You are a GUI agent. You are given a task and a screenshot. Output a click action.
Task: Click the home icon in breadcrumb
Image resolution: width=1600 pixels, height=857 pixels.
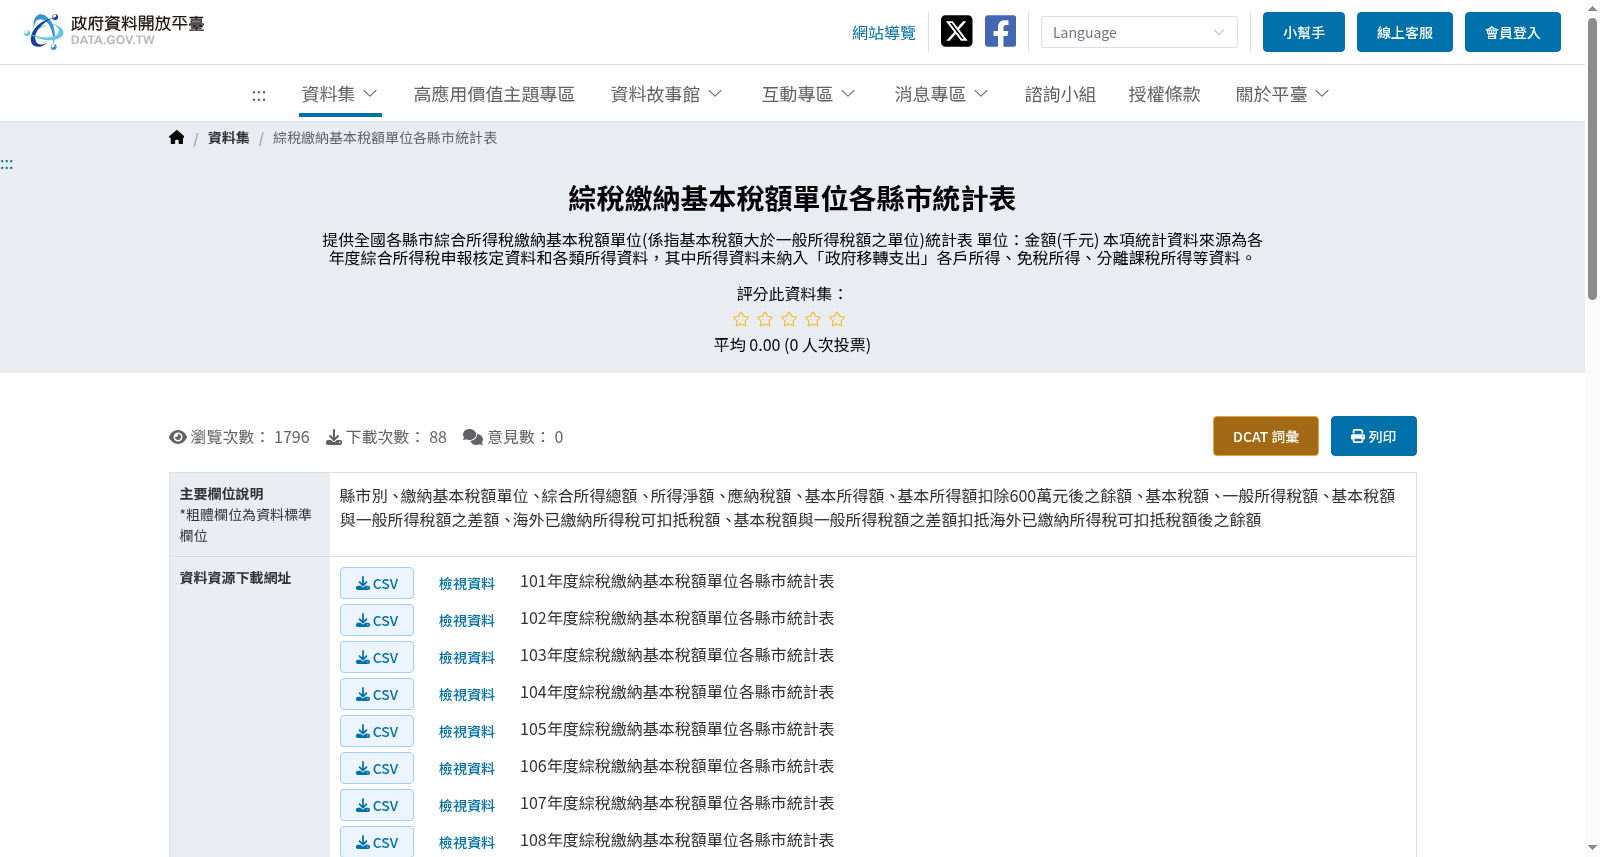pos(177,138)
